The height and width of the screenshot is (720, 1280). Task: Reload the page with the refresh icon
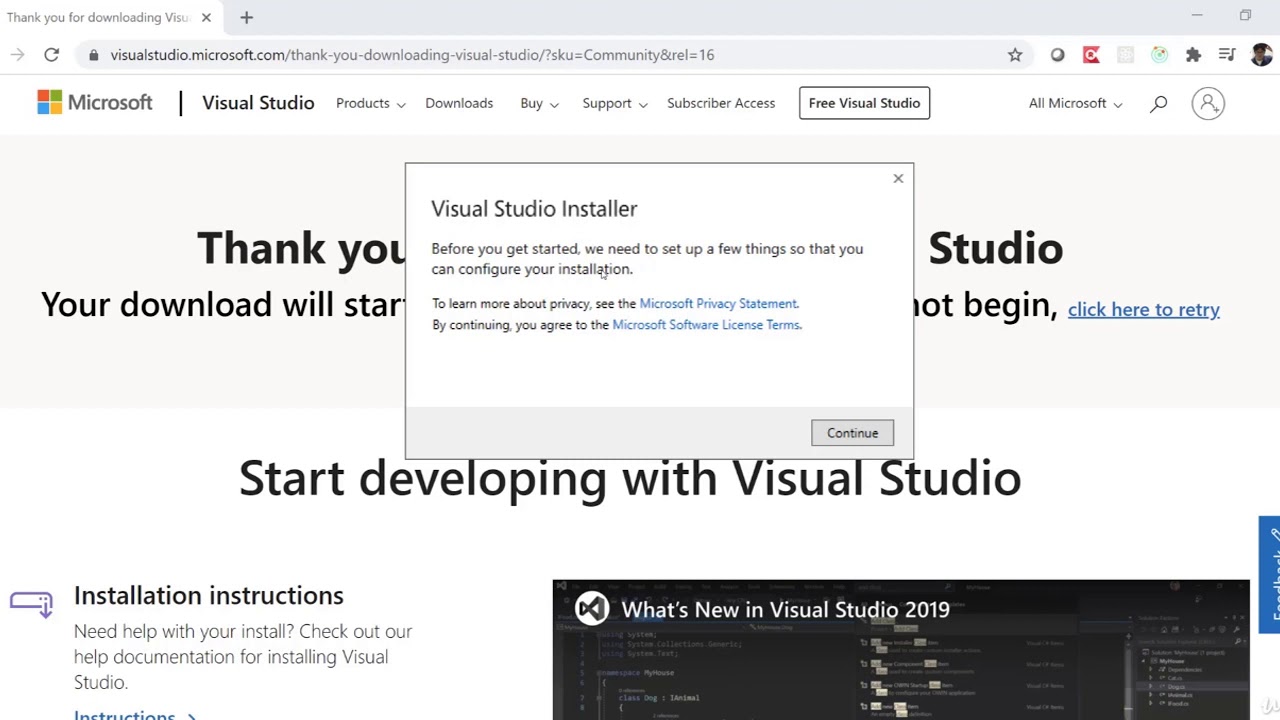coord(52,55)
